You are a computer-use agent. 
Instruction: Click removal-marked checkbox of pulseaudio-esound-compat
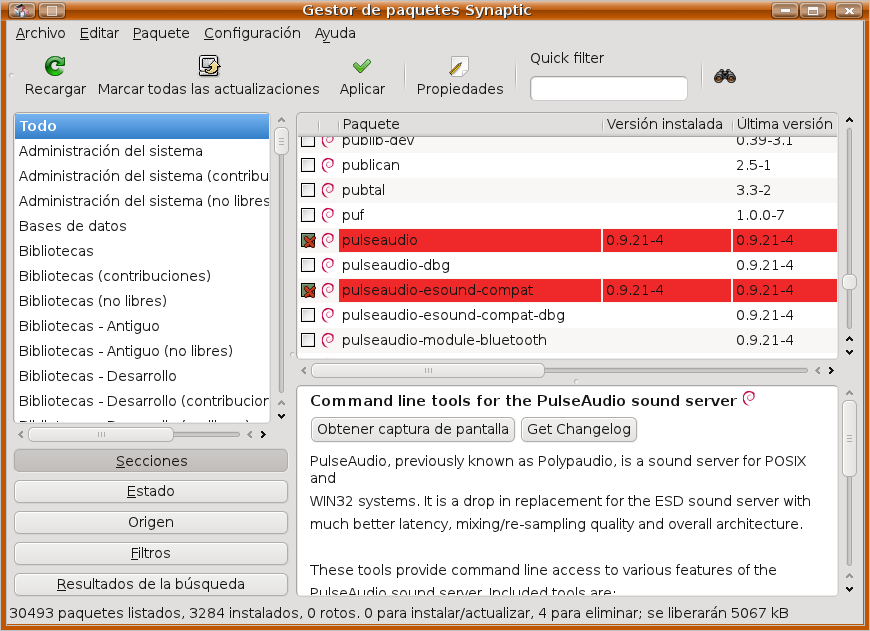point(308,290)
